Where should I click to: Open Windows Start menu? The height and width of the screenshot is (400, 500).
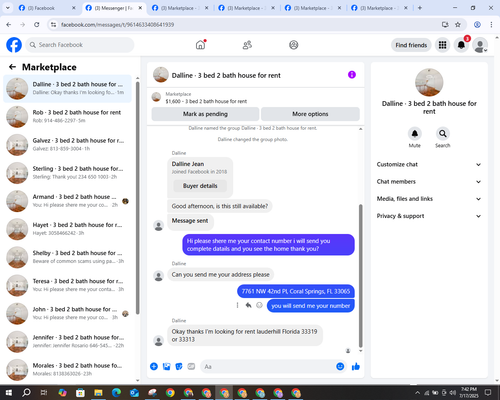click(x=9, y=393)
